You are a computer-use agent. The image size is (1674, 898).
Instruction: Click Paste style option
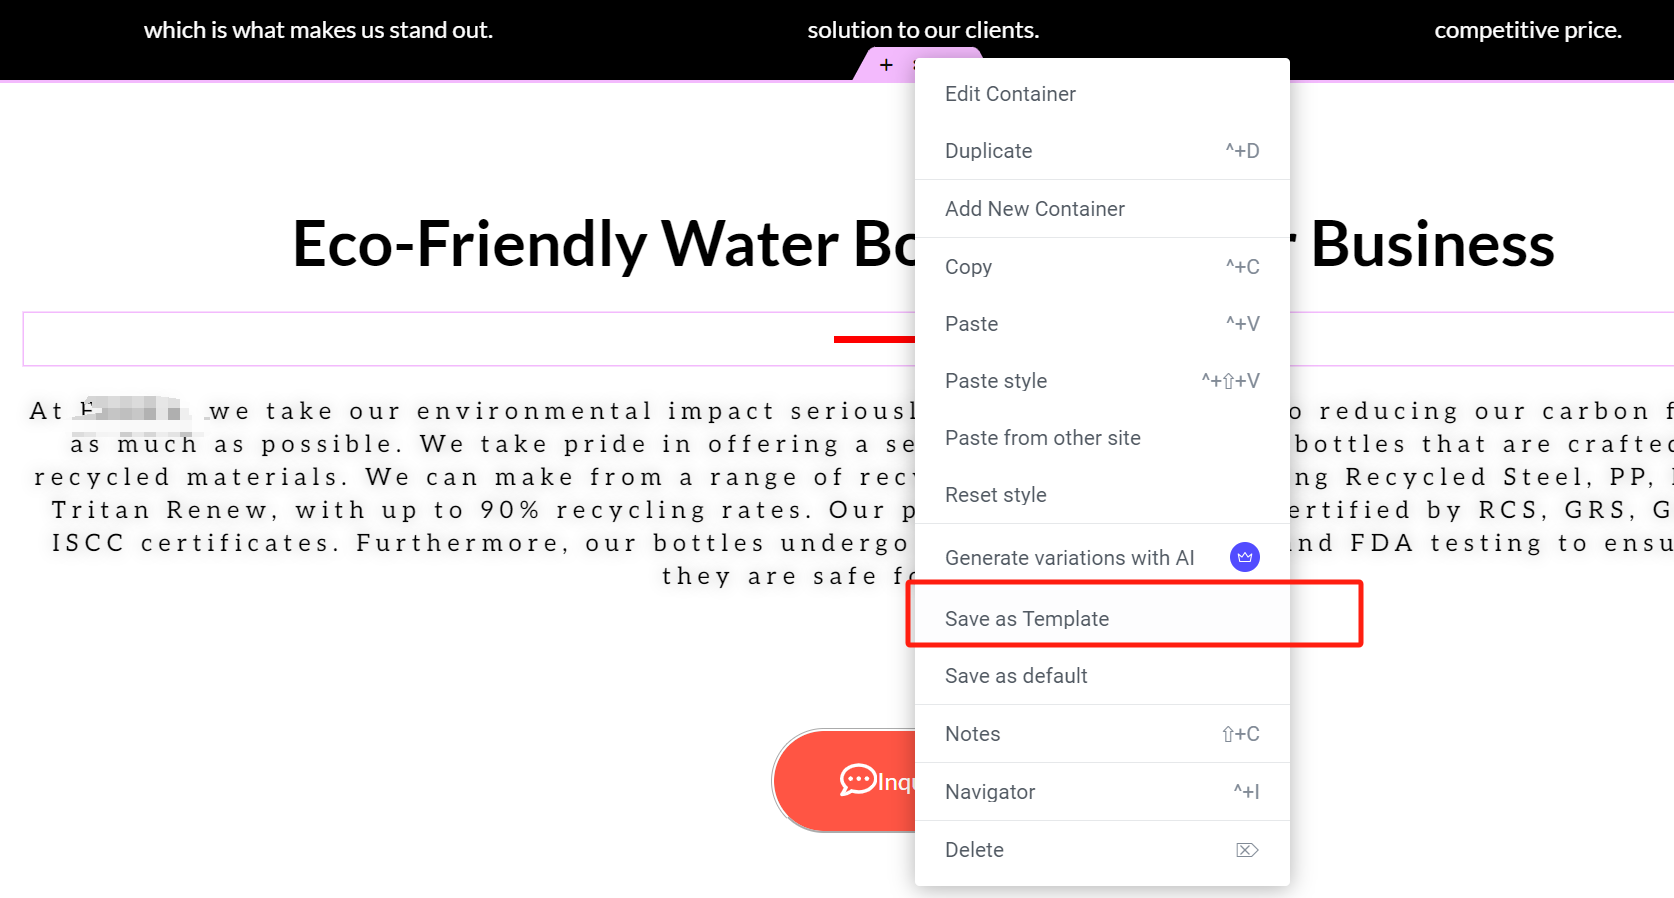click(x=995, y=381)
